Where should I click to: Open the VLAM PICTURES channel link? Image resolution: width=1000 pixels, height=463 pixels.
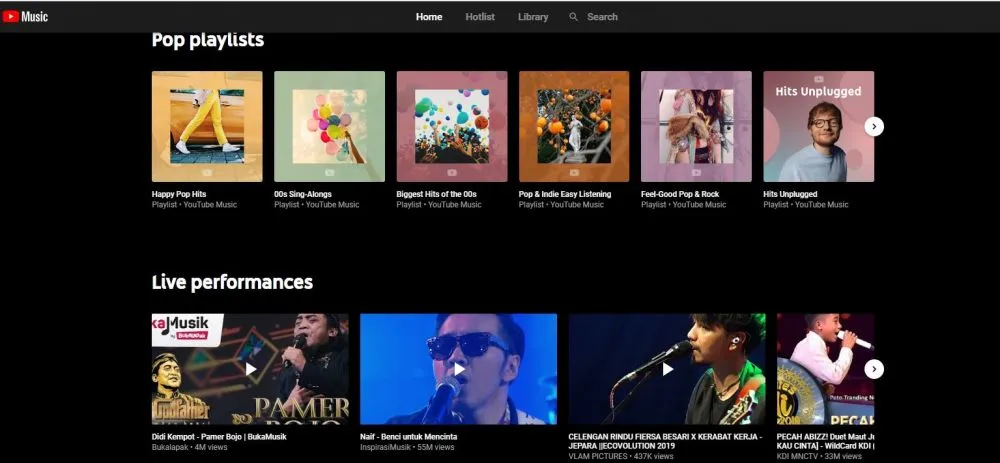[x=598, y=457]
